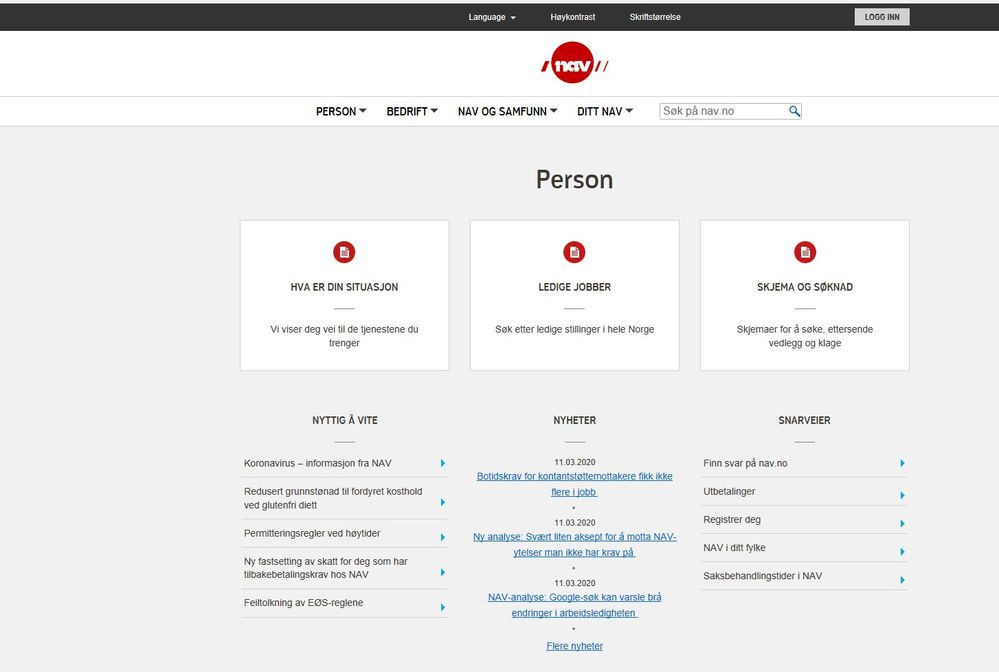
Task: Click the red NAV logo
Action: [x=574, y=63]
